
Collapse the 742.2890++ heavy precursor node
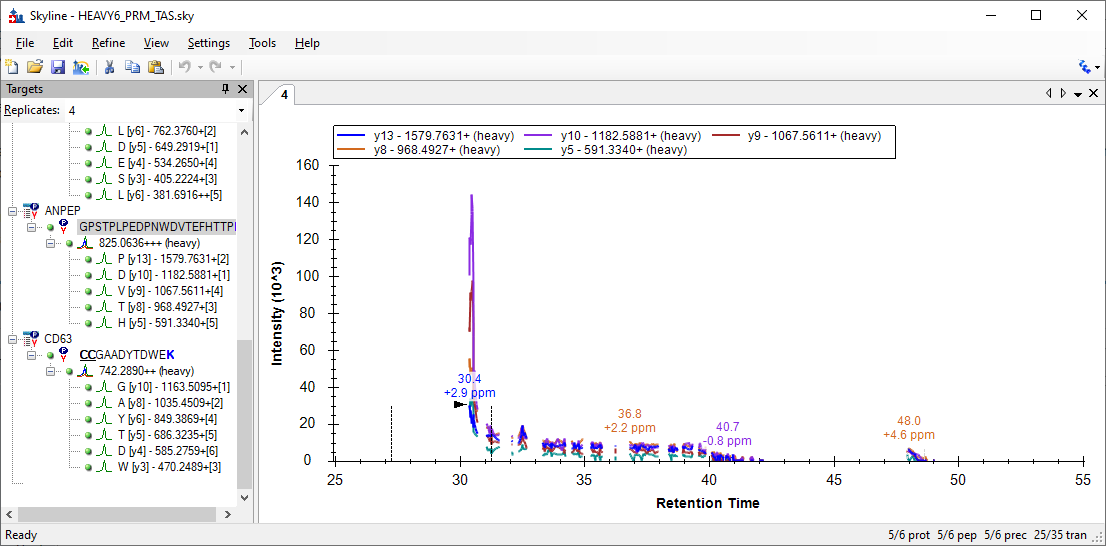click(52, 371)
